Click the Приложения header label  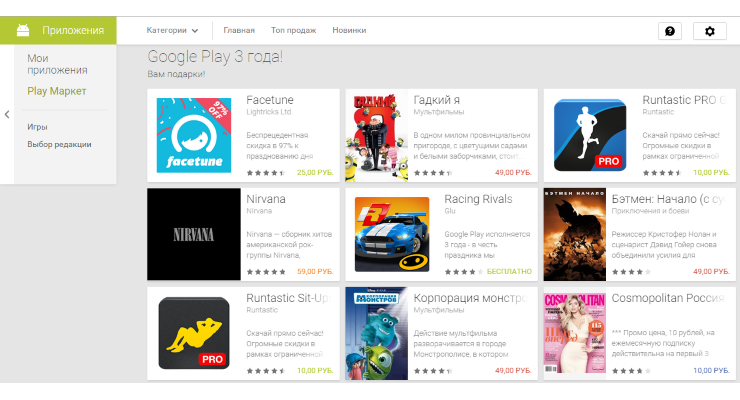click(73, 30)
